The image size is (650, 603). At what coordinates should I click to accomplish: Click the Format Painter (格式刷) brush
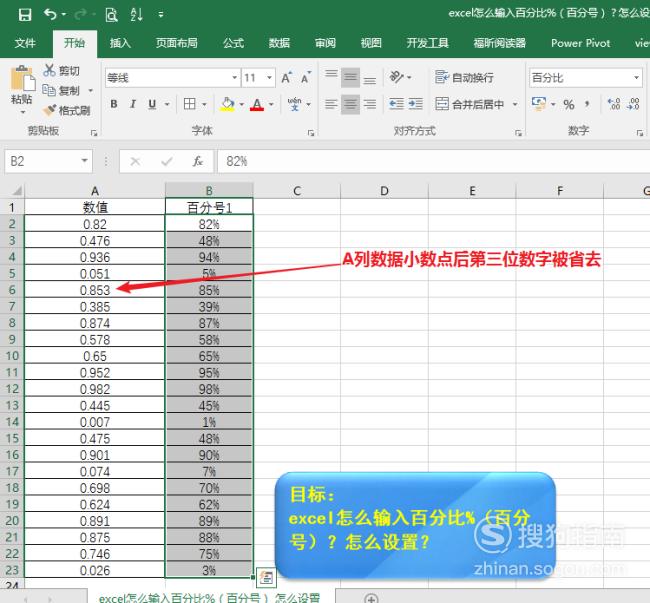(49, 110)
